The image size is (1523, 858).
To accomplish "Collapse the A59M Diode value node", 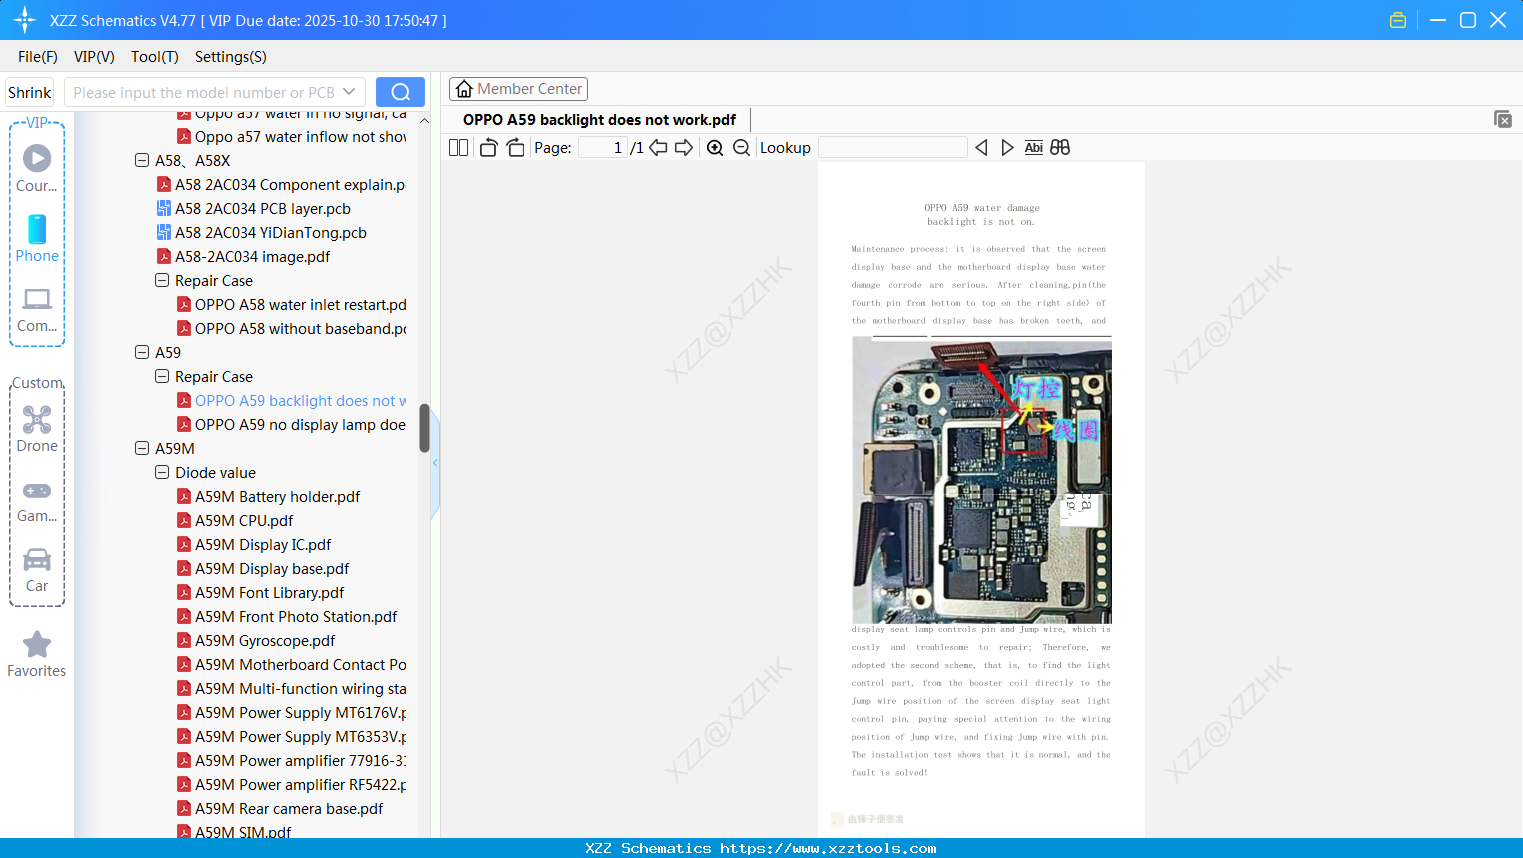I will pos(161,472).
